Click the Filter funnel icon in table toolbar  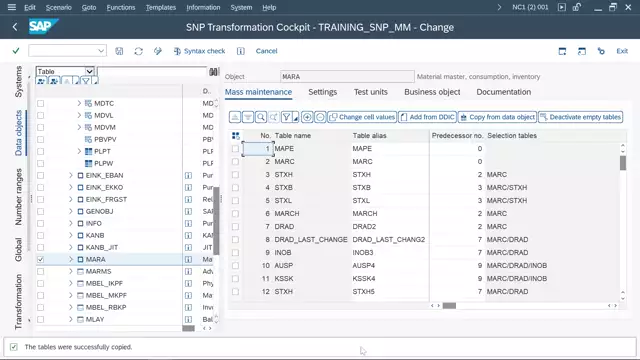pos(286,117)
